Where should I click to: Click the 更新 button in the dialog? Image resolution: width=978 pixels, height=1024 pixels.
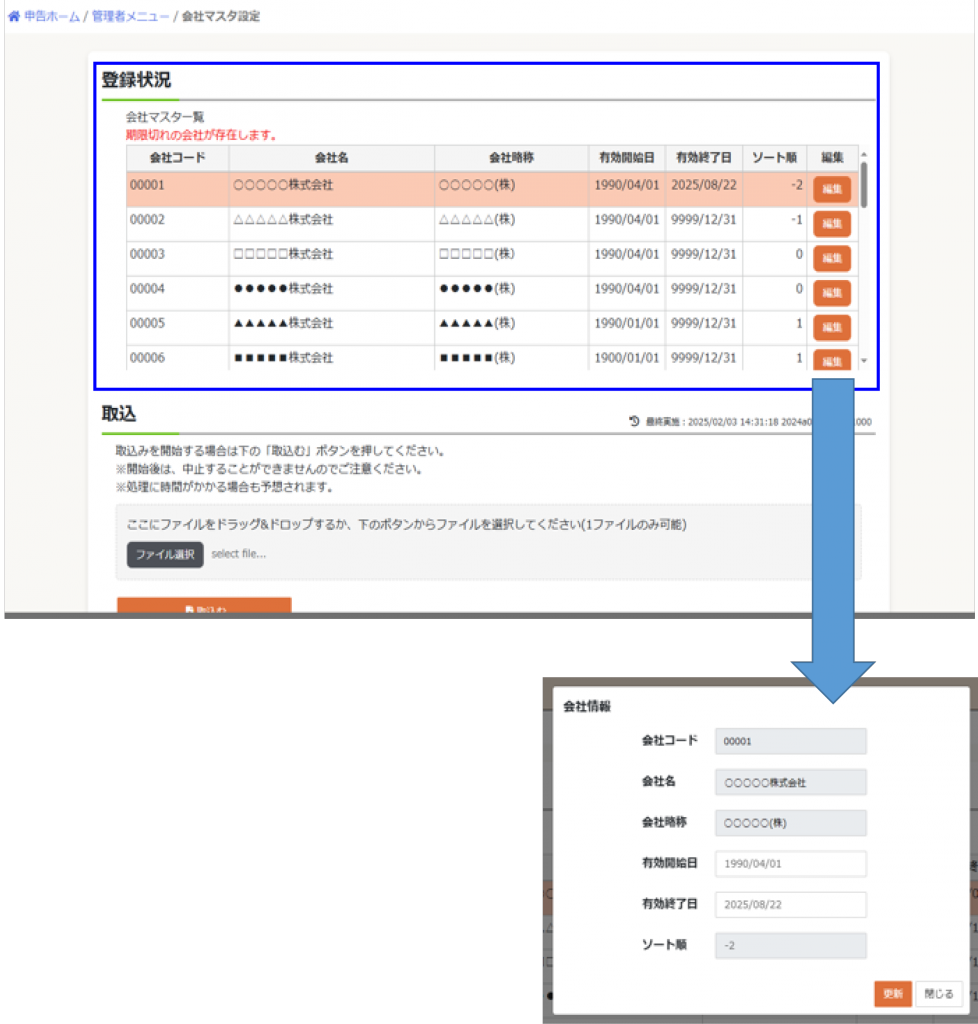892,994
